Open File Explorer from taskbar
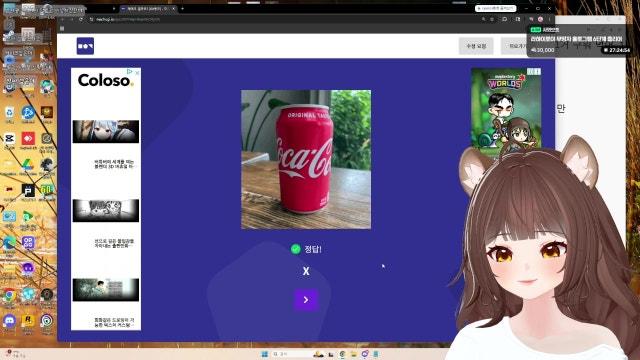Screen dimensions: 640x360 click(x=353, y=354)
